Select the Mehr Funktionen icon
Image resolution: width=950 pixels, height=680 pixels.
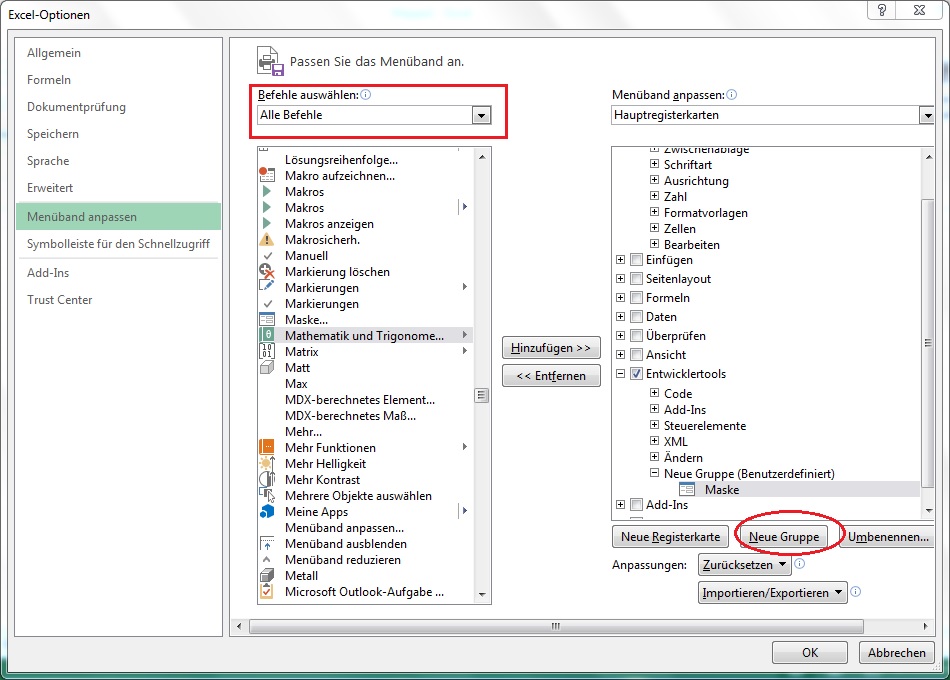point(267,447)
